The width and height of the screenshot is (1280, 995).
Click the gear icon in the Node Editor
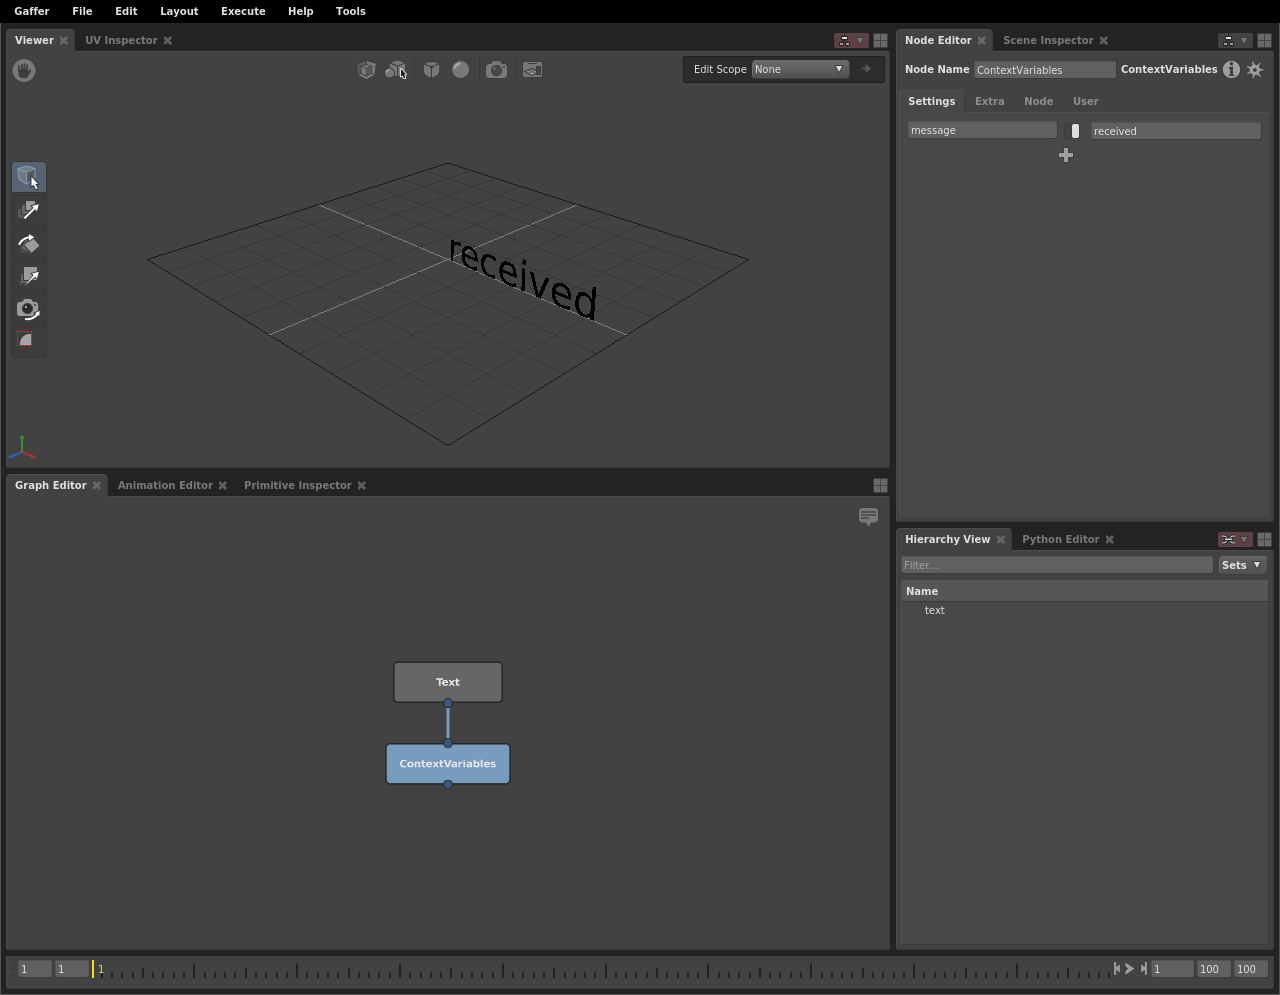[1255, 69]
